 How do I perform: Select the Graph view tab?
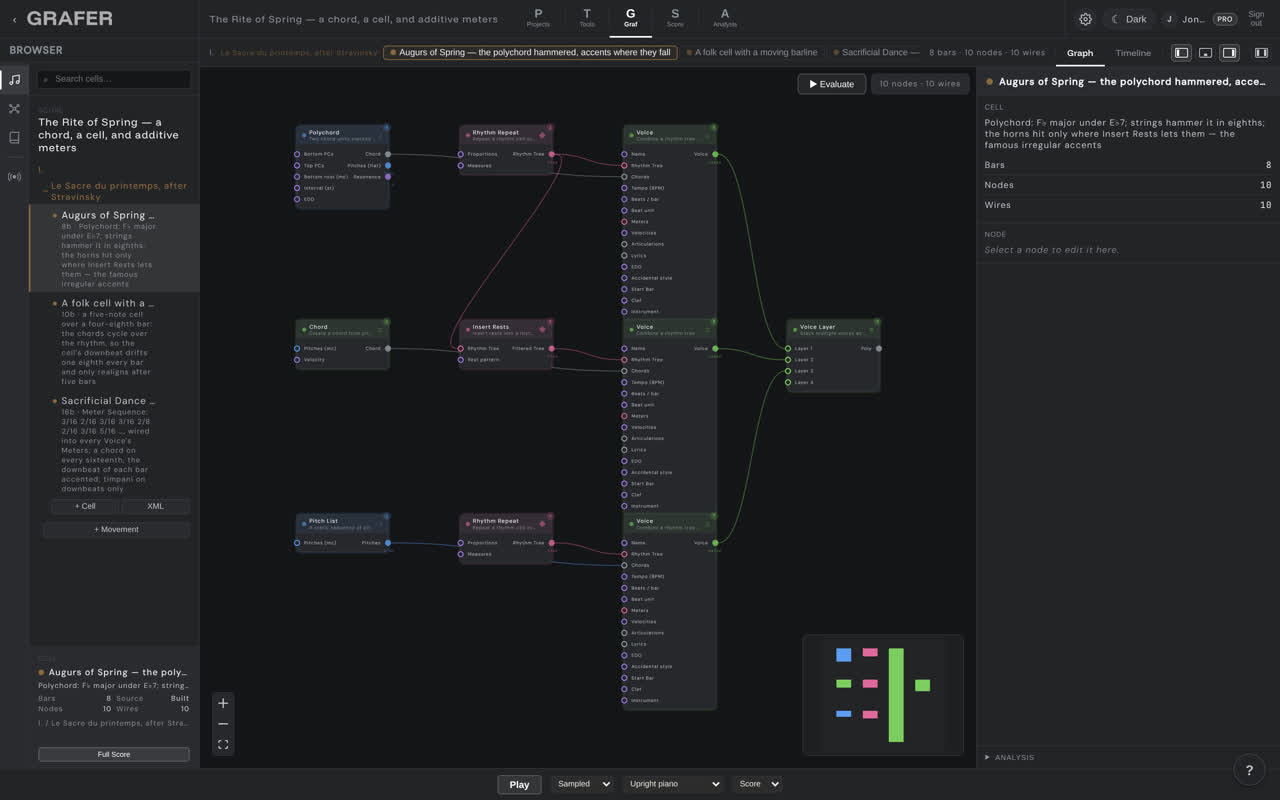click(1080, 53)
